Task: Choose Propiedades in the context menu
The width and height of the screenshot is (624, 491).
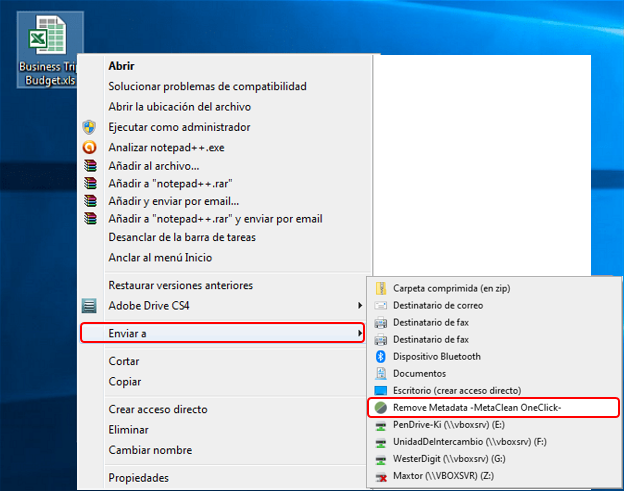Action: pyautogui.click(x=138, y=478)
